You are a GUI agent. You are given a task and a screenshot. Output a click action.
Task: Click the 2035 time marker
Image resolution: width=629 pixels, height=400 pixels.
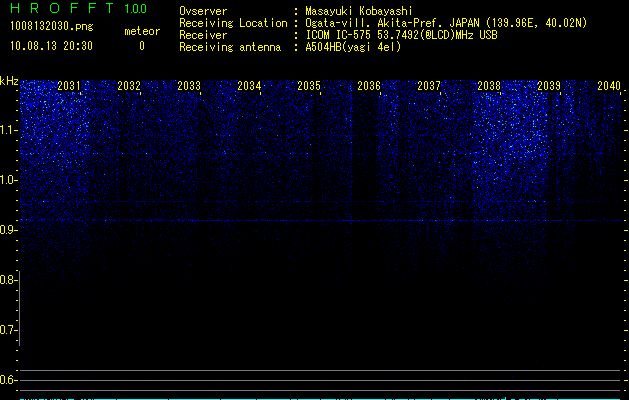tap(308, 86)
